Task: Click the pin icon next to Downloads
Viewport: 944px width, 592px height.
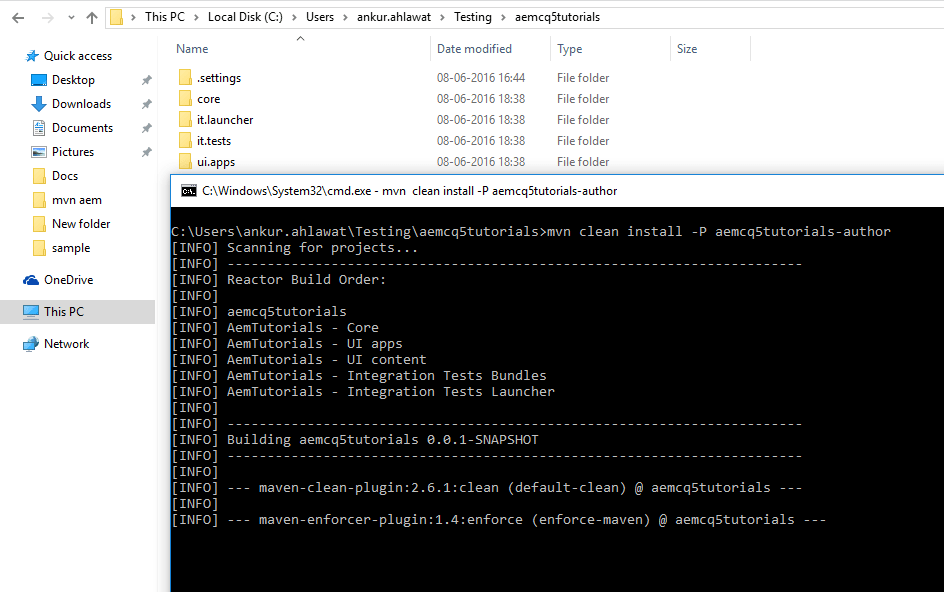Action: [146, 103]
